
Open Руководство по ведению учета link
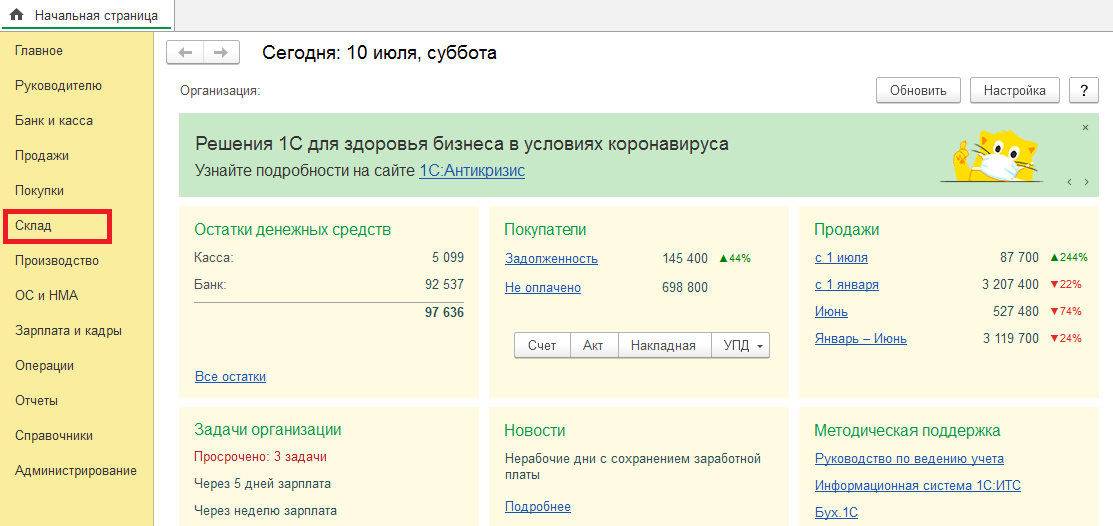coord(909,459)
